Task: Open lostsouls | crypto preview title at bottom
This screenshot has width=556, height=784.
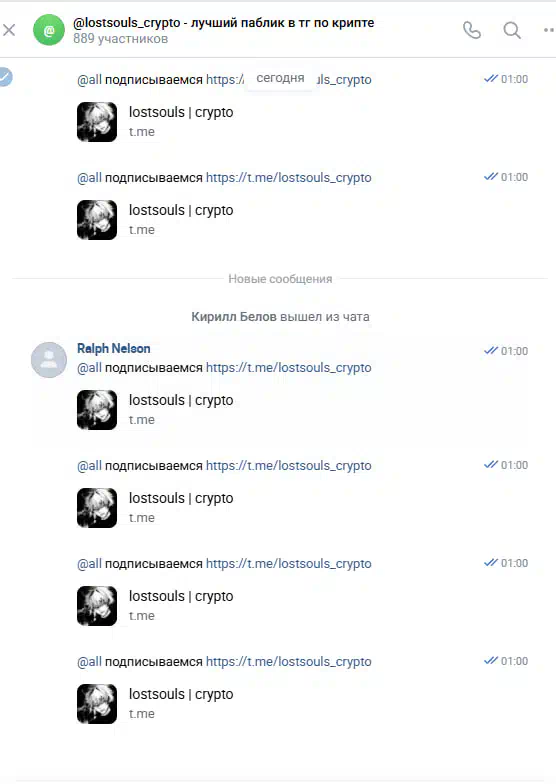Action: tap(181, 694)
